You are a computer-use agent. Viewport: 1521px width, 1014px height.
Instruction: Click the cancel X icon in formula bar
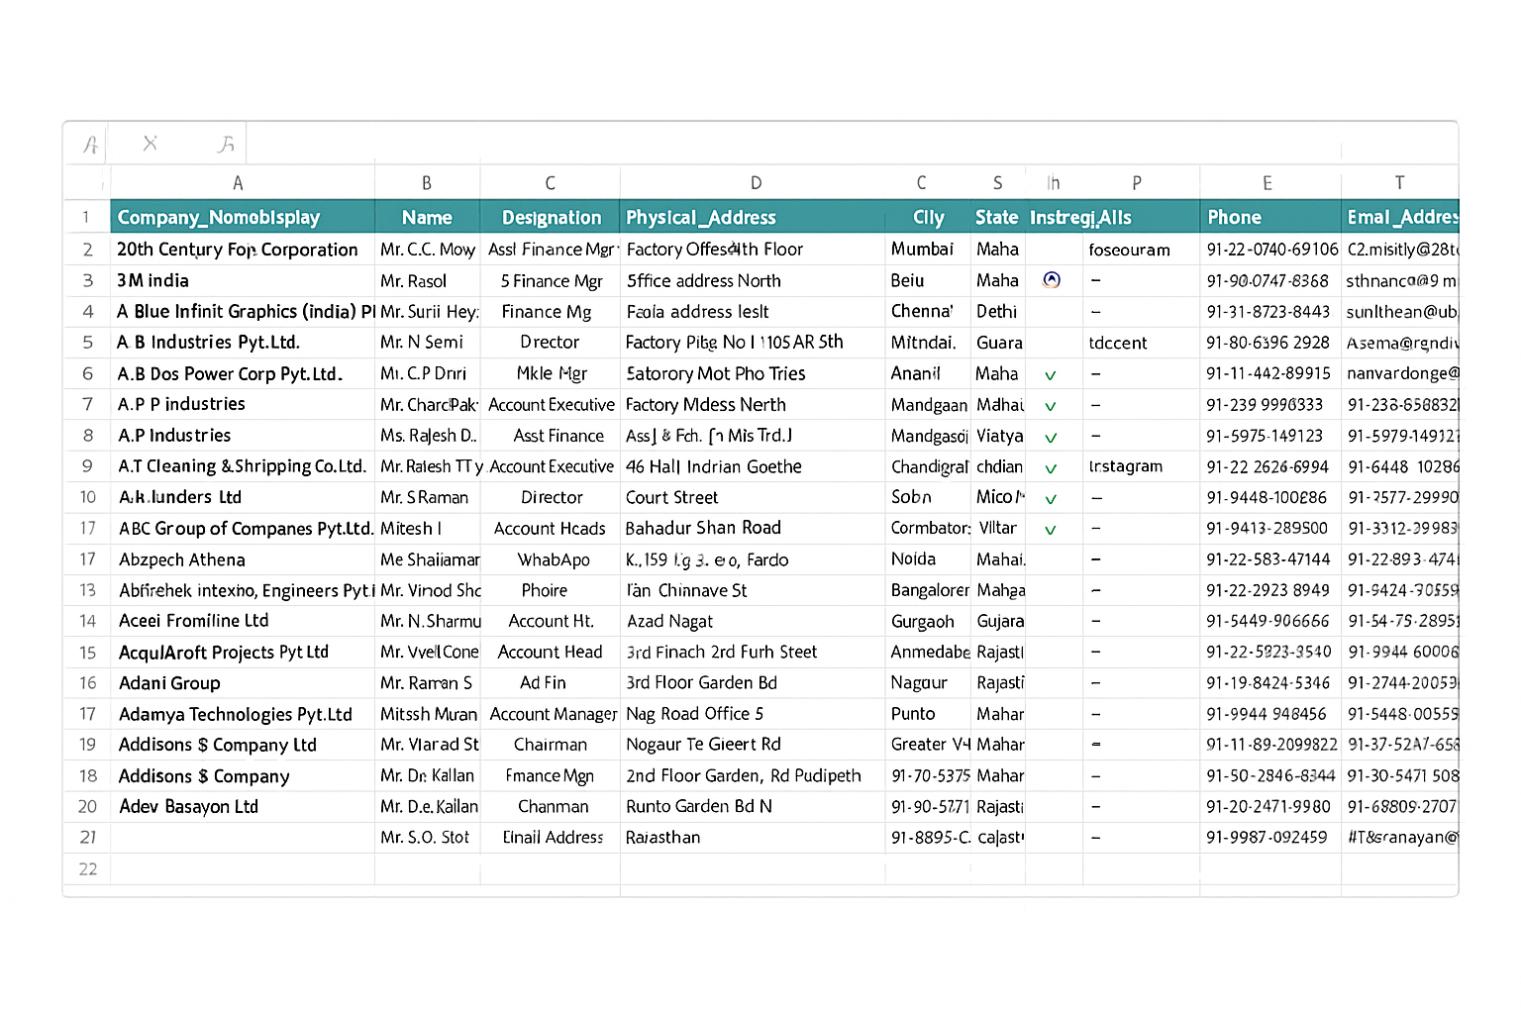tap(150, 143)
